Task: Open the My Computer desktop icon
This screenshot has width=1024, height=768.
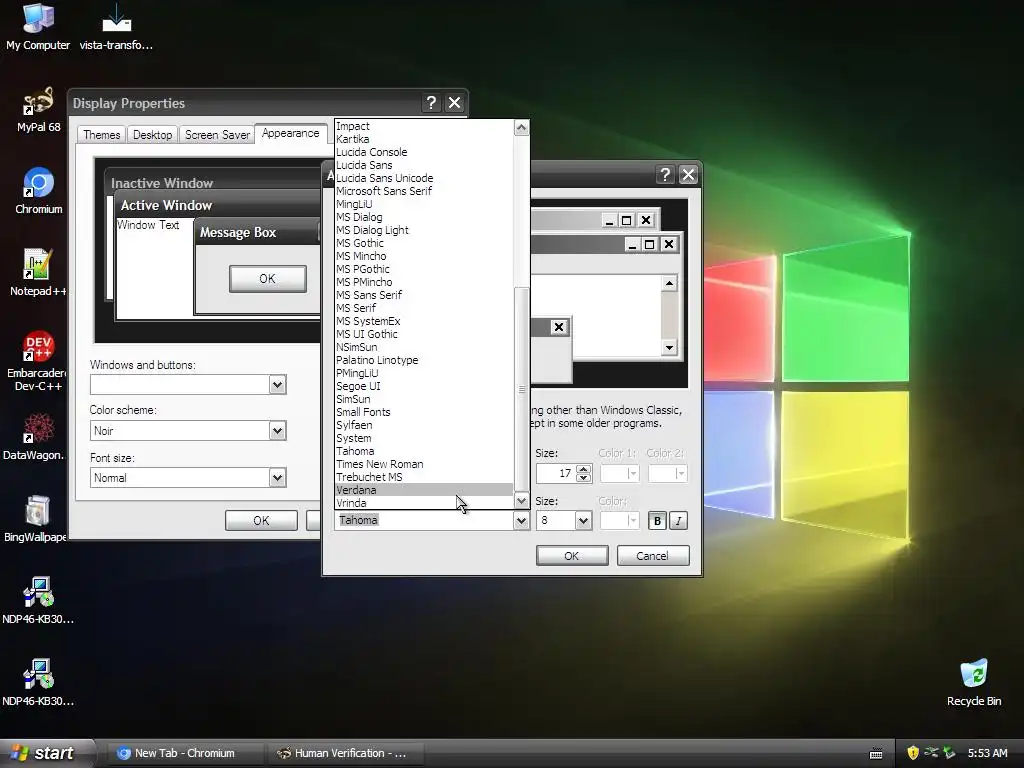Action: click(38, 26)
